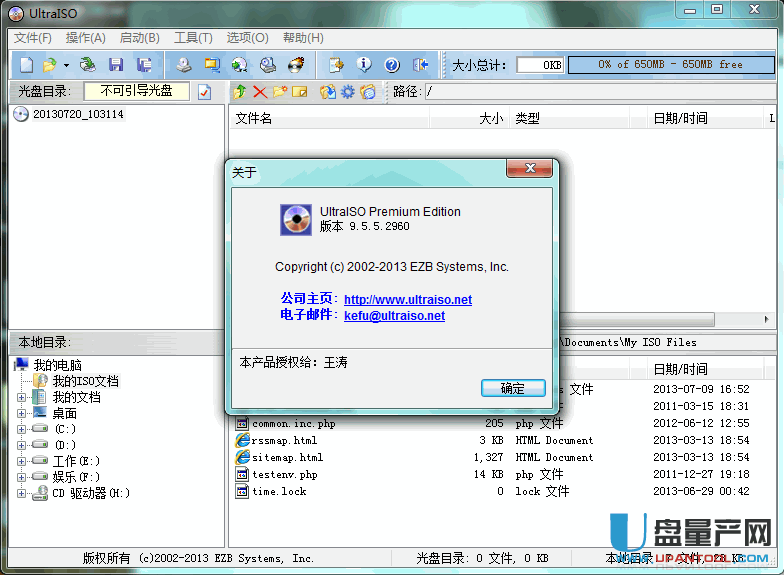Click the Save floppy disk icon
784x575 pixels.
pos(116,65)
